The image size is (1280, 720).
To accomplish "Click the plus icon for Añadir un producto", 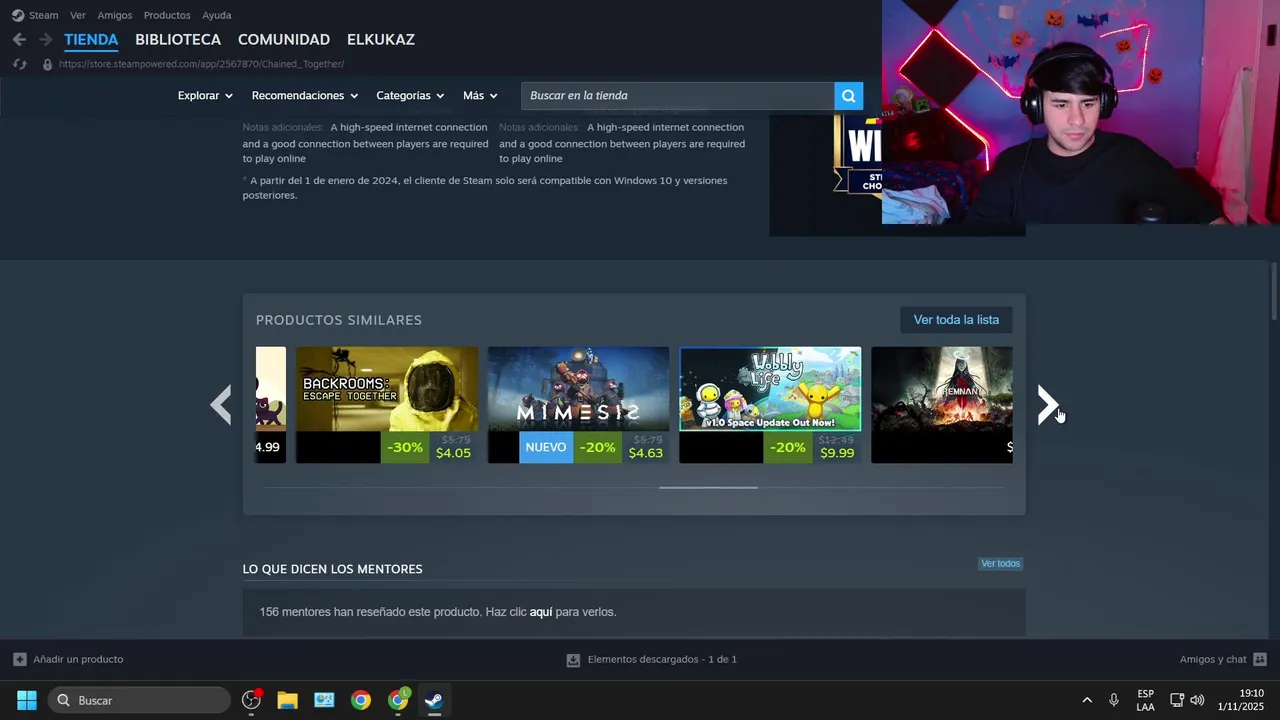I will 19,659.
